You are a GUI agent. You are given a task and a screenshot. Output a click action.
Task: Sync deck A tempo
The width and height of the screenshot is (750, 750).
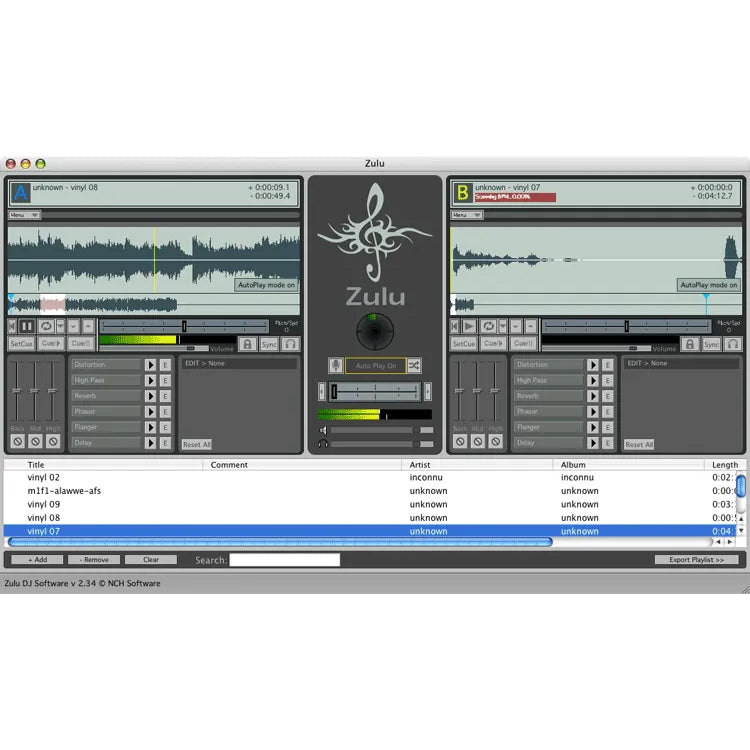pos(269,344)
